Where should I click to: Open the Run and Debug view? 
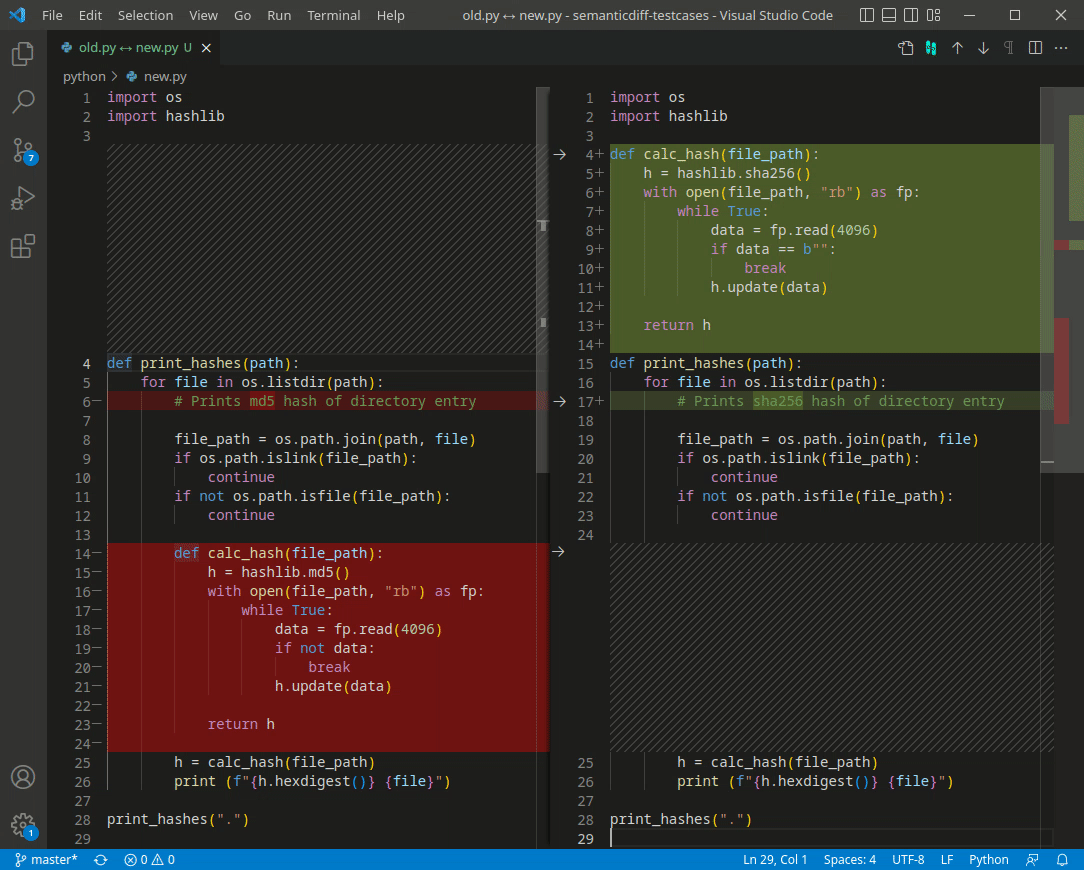[23, 198]
